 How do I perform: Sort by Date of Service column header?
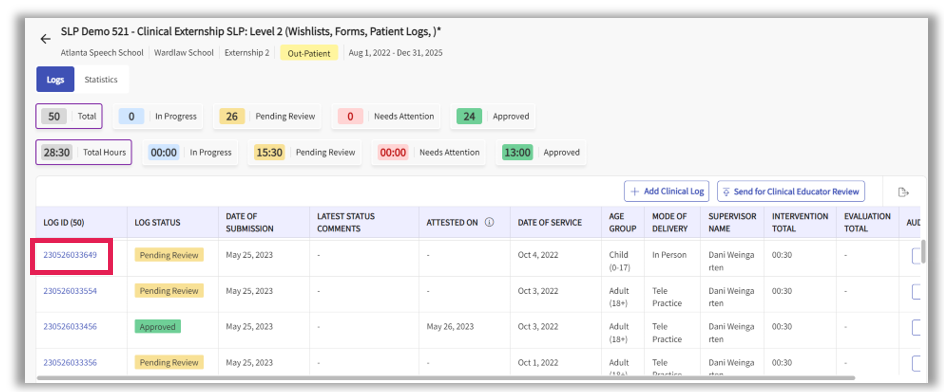point(550,223)
